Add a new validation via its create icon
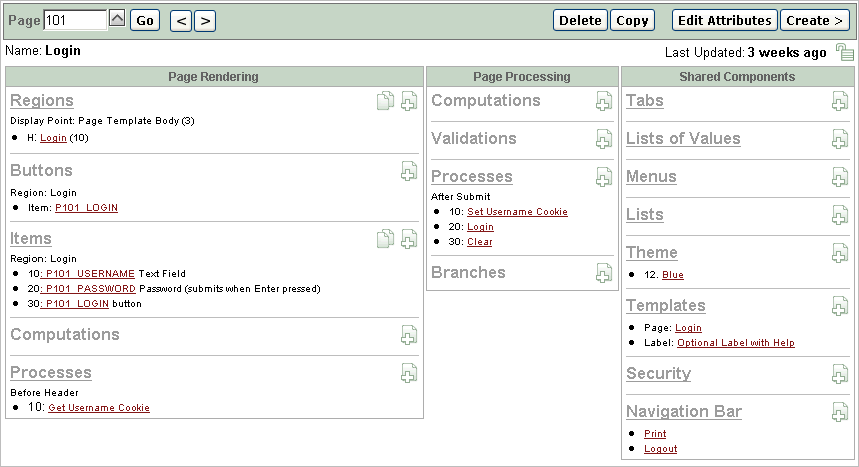 (603, 139)
